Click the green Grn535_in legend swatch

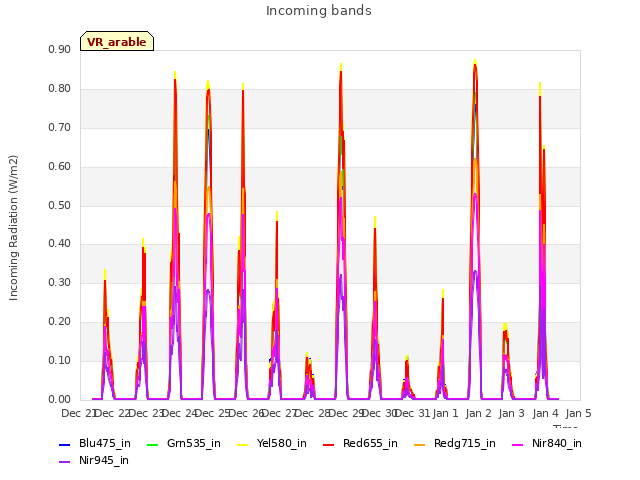pyautogui.click(x=152, y=444)
